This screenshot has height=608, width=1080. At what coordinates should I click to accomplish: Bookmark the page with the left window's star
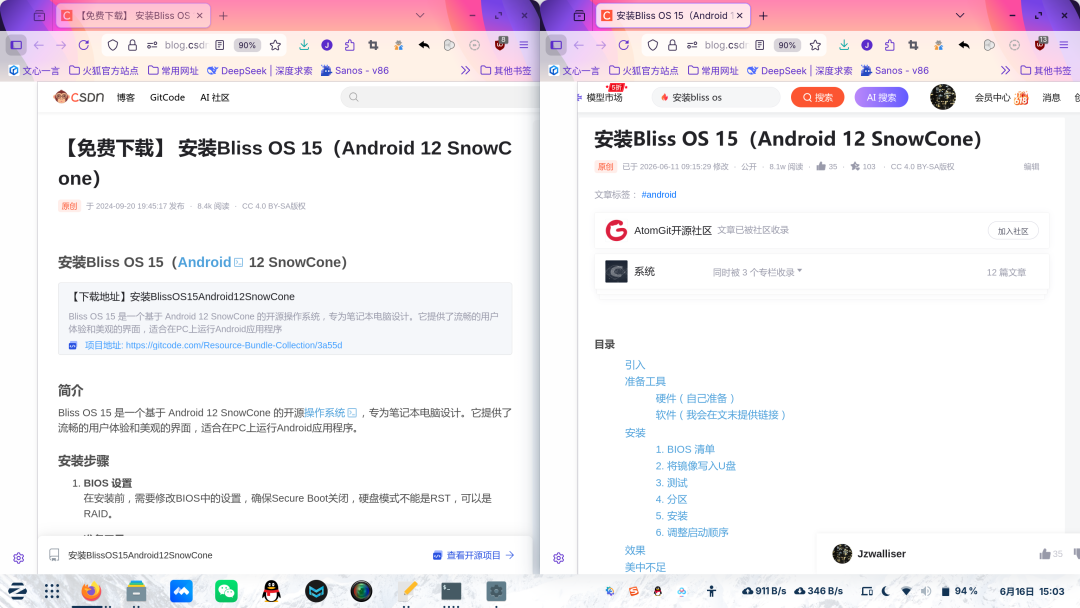[x=276, y=45]
